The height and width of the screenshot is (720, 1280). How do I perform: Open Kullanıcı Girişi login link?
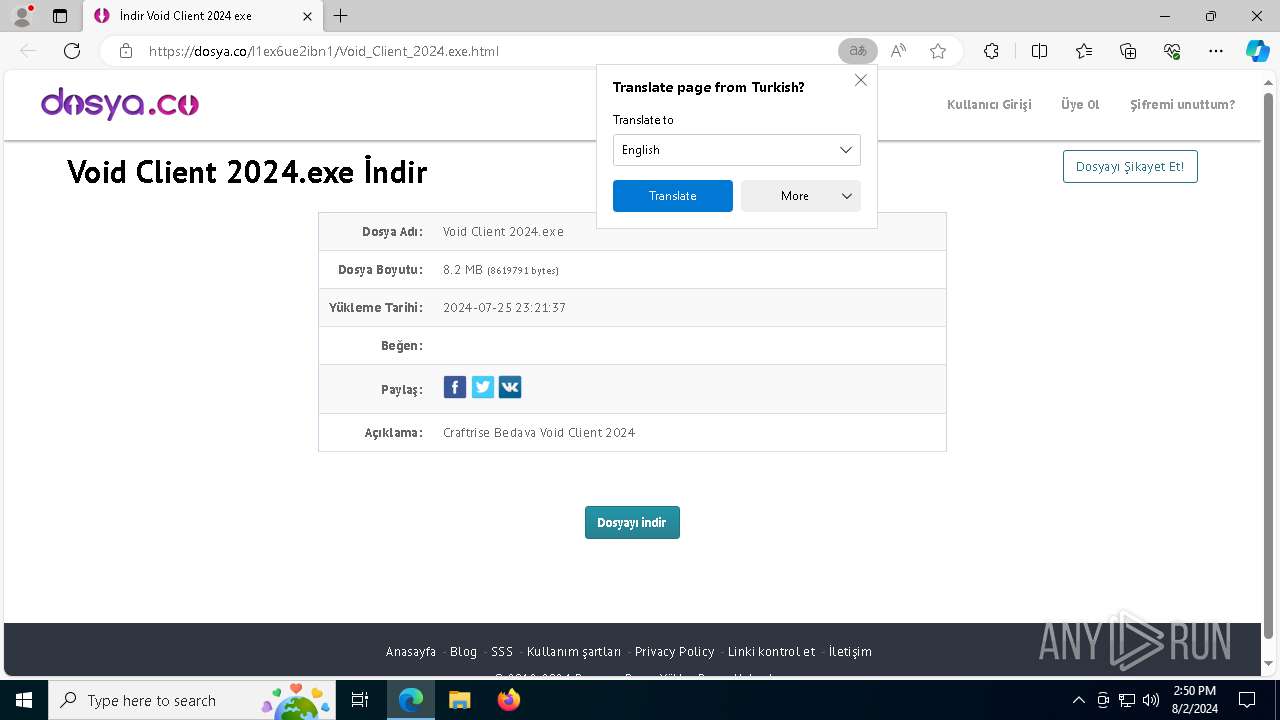point(989,104)
